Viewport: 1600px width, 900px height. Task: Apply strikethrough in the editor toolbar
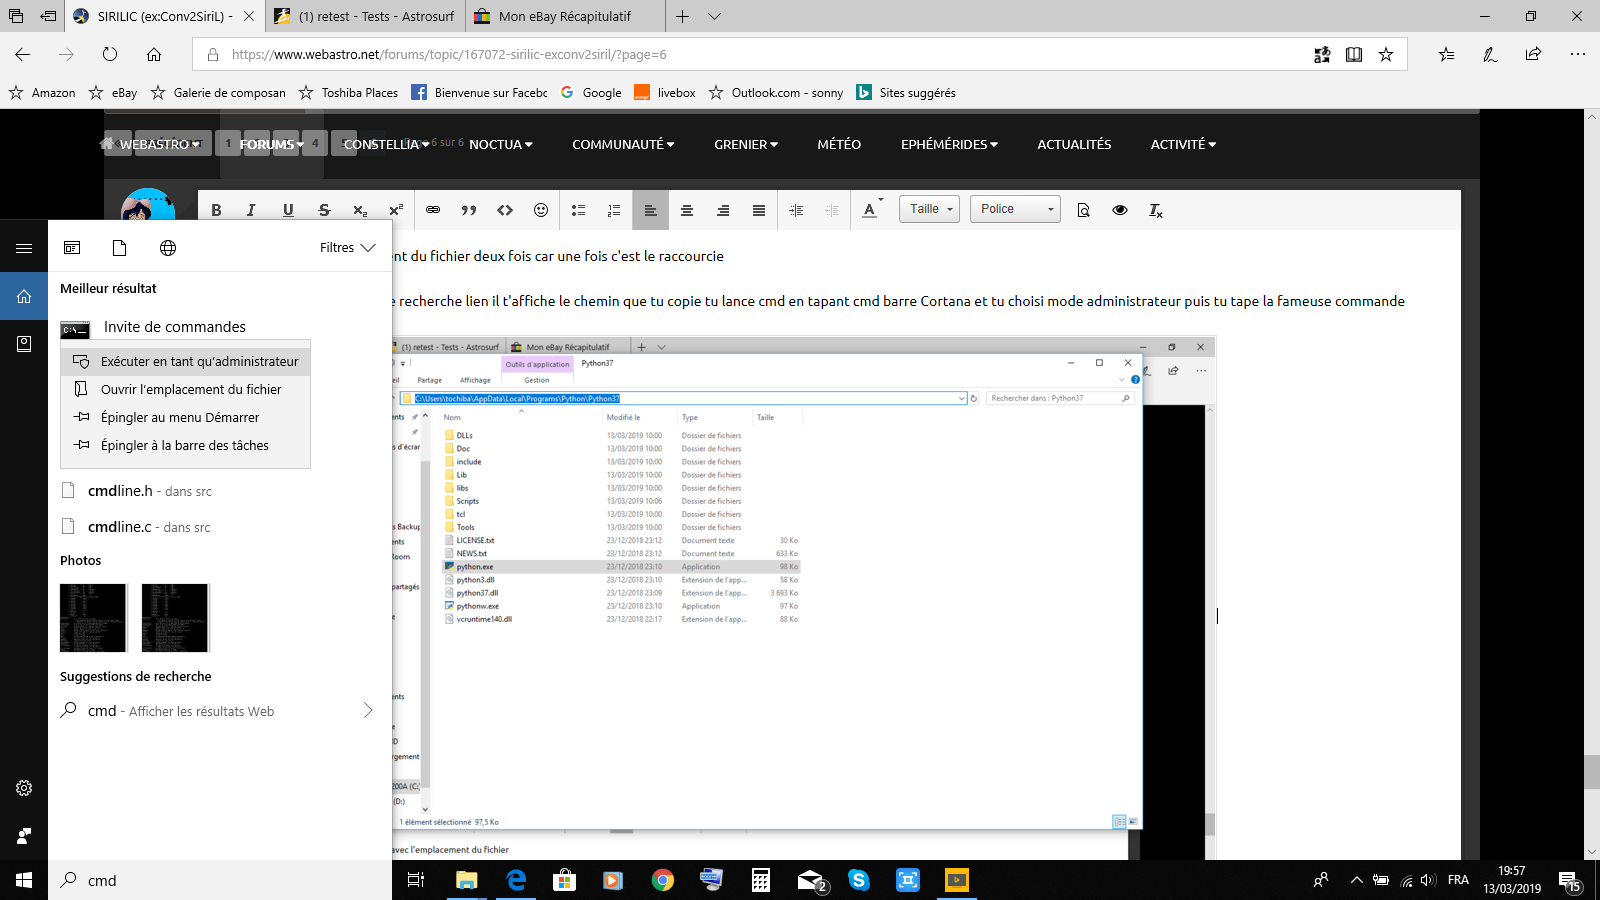[x=324, y=210]
